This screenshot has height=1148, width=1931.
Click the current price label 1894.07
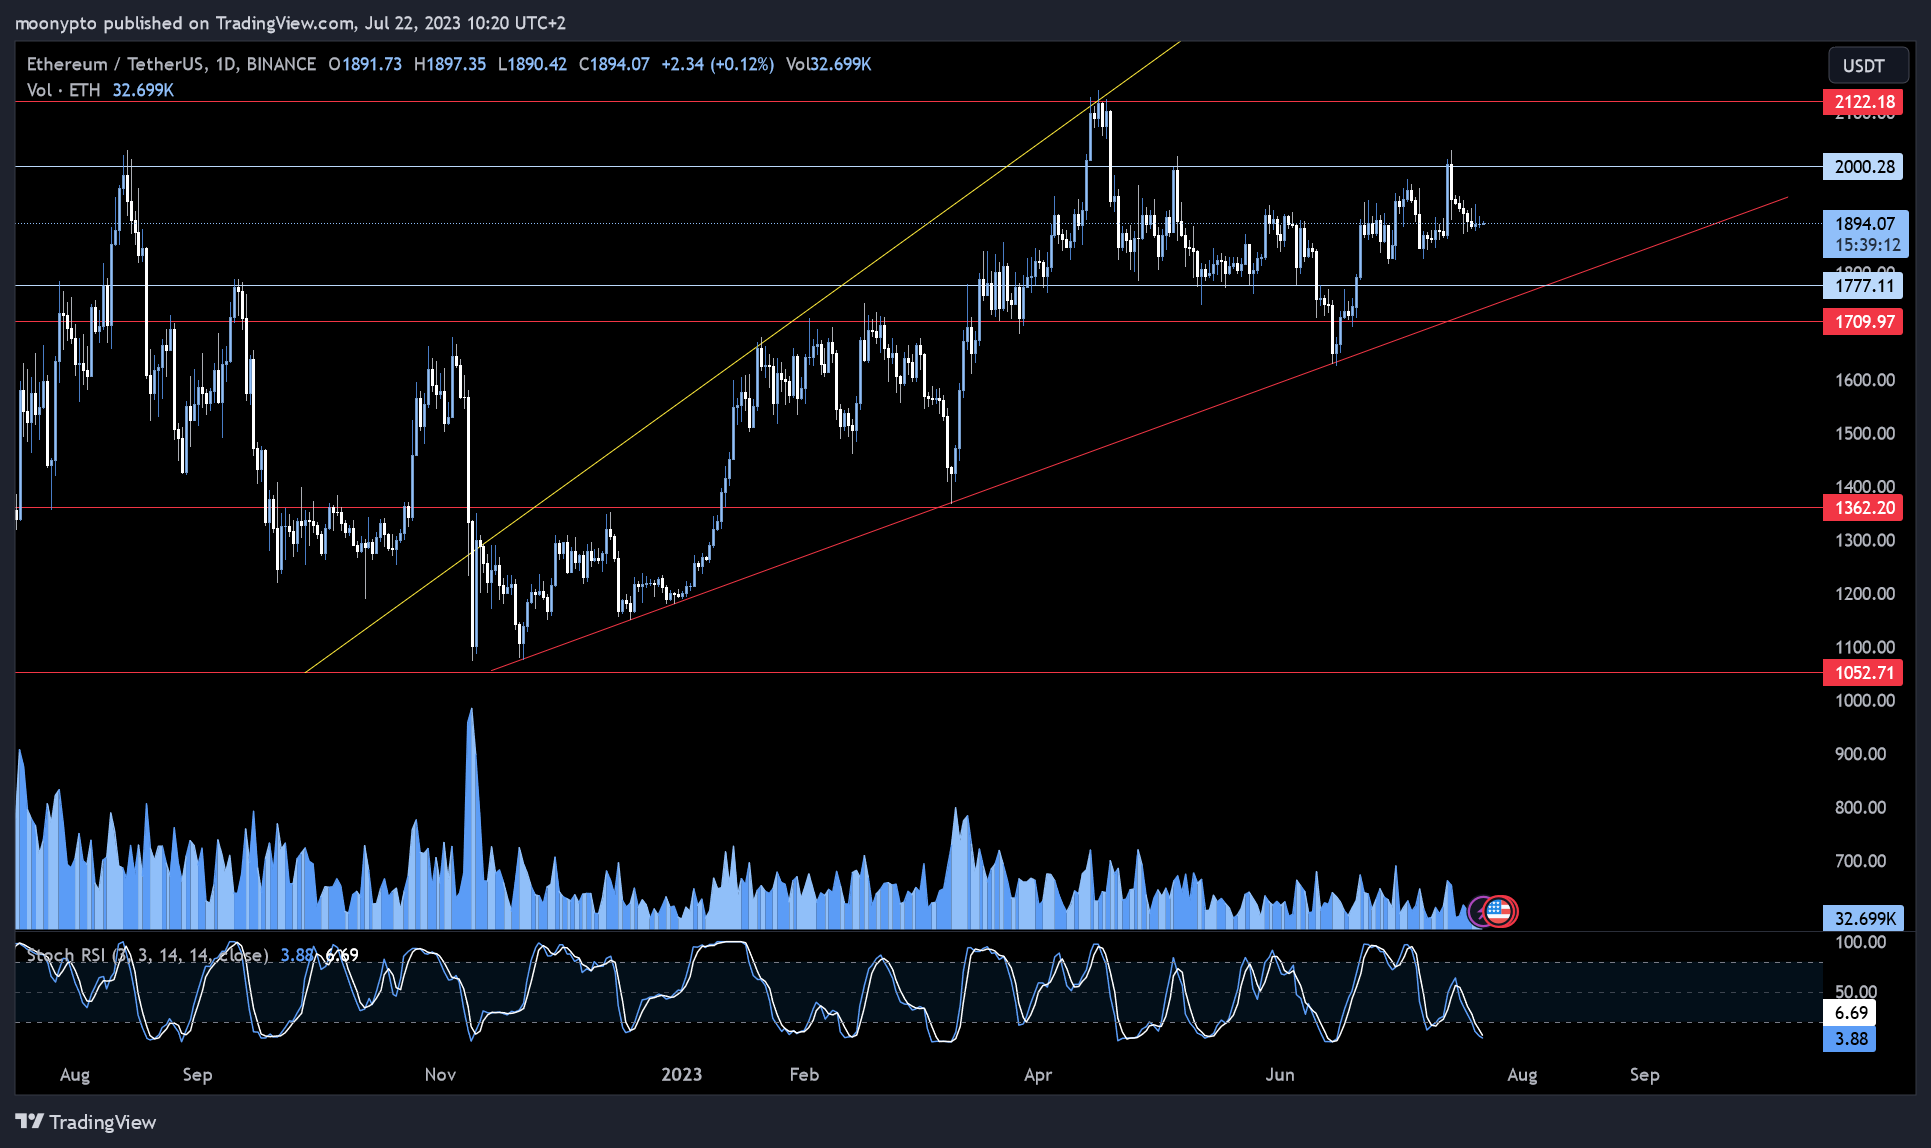1866,224
